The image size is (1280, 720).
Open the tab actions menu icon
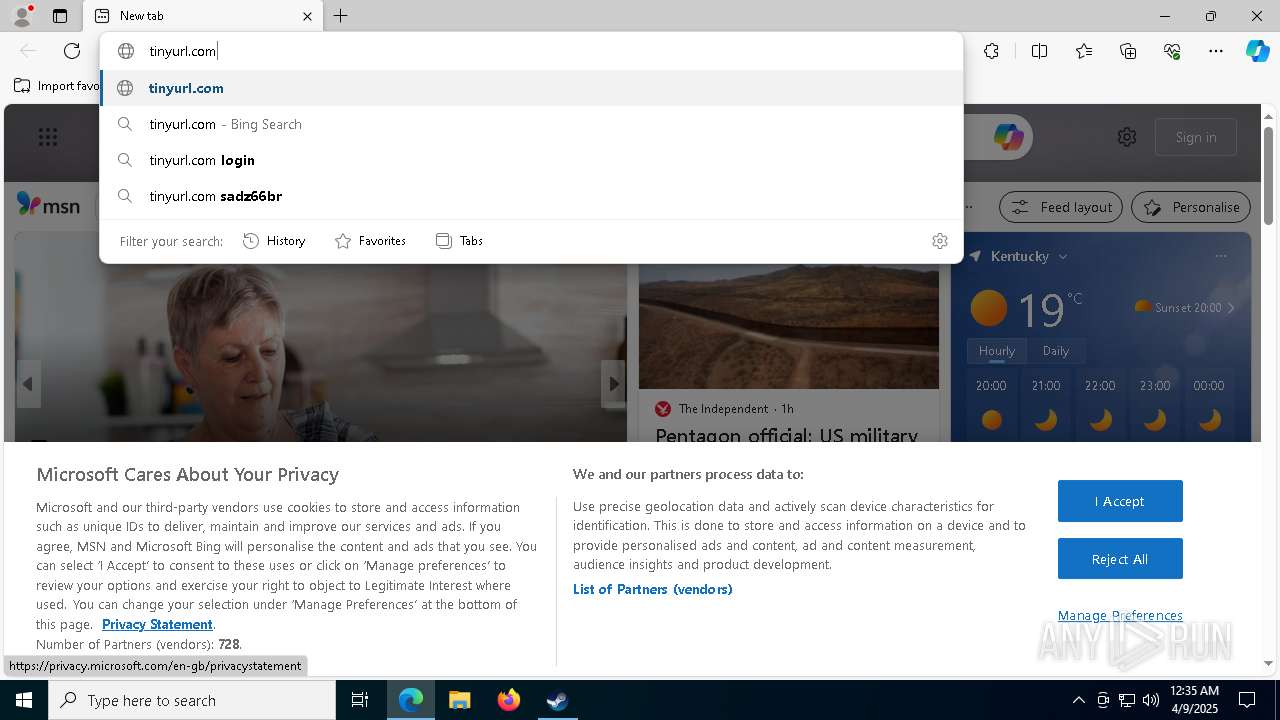[60, 16]
